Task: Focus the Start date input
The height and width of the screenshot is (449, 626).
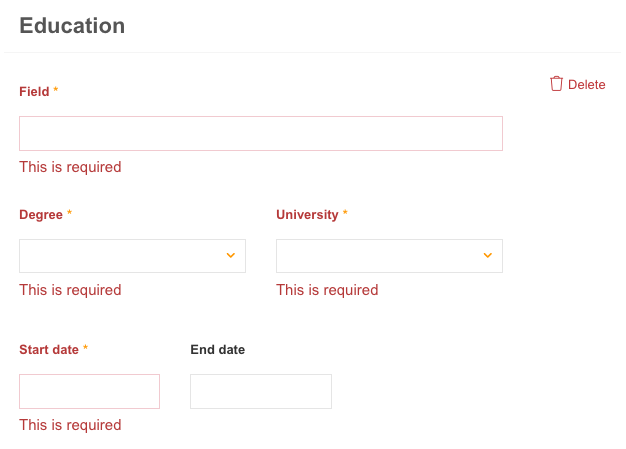Action: pyautogui.click(x=89, y=391)
